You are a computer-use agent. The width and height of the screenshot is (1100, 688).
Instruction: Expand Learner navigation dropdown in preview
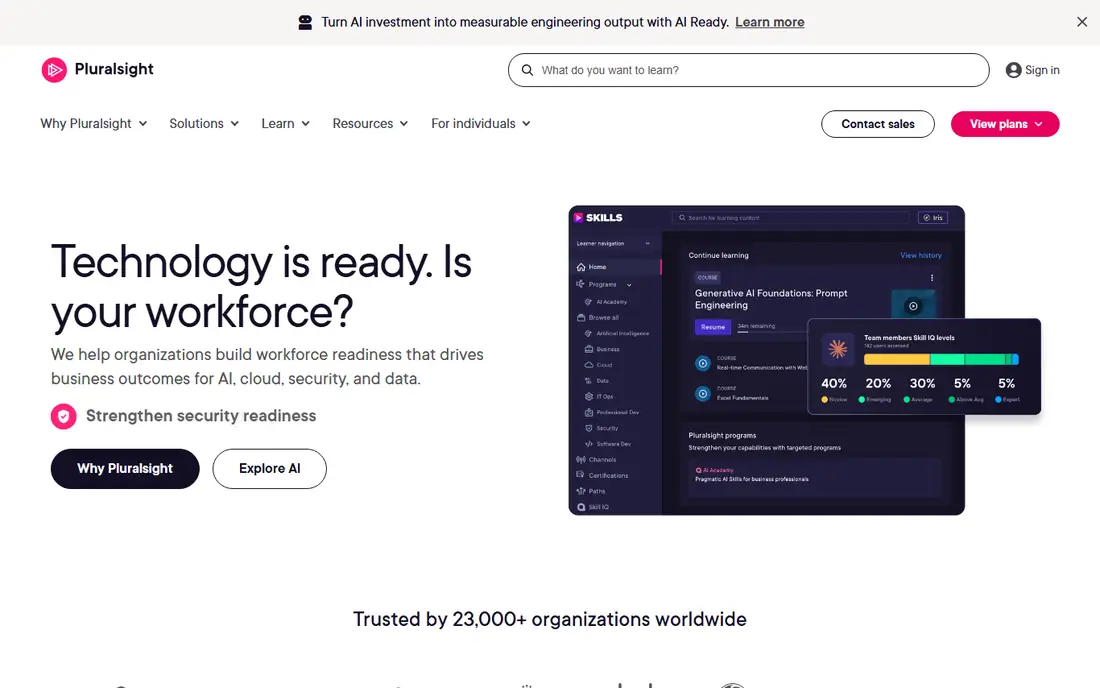613,243
